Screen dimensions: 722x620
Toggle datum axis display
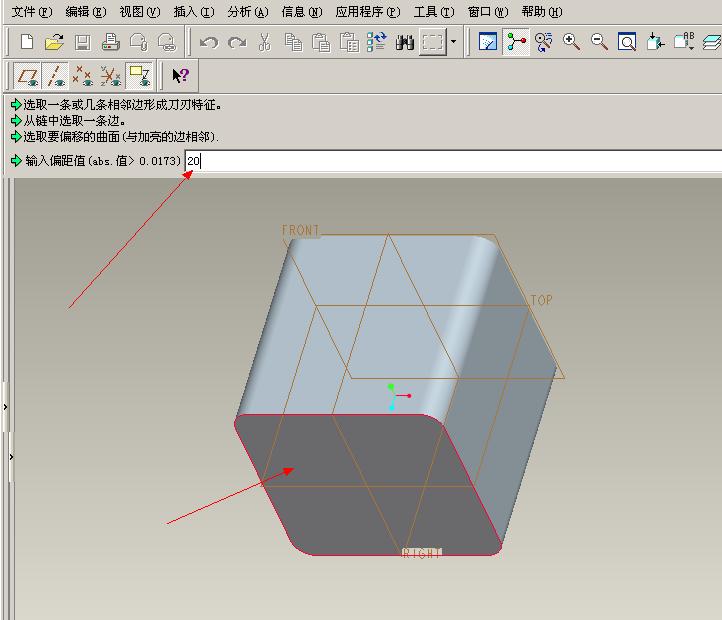point(55,76)
